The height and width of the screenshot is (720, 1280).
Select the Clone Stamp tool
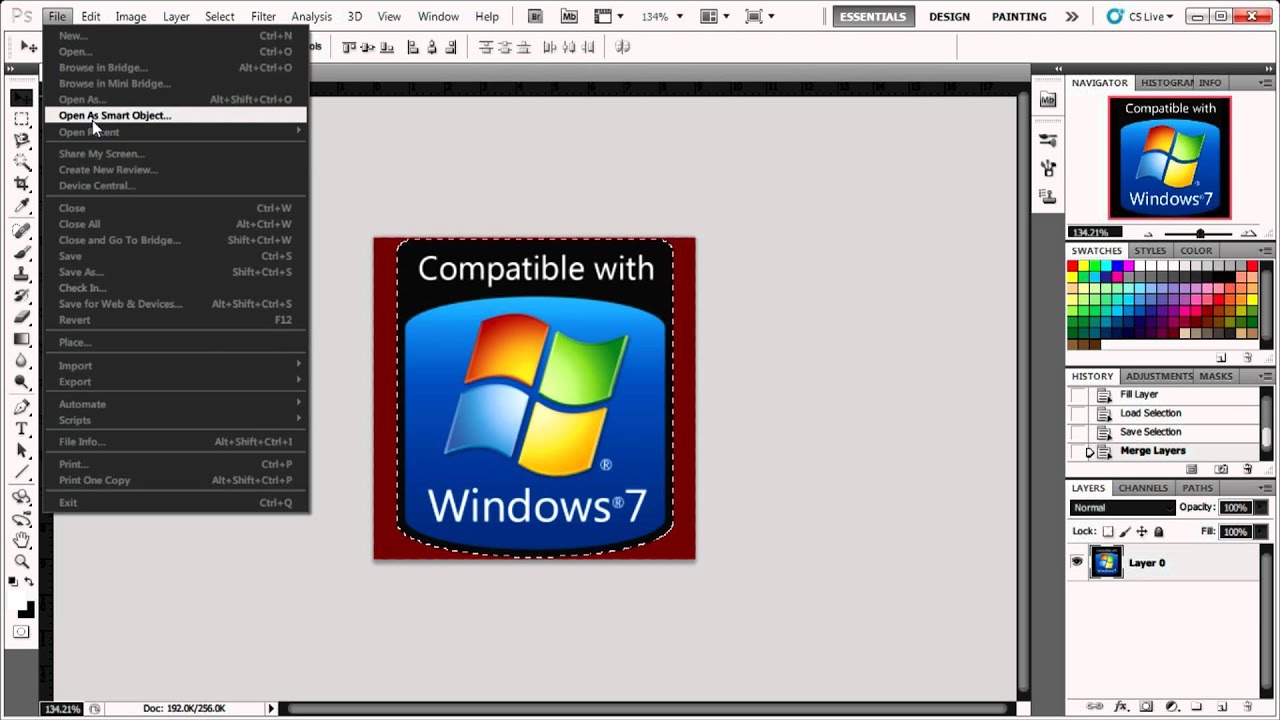coord(21,274)
